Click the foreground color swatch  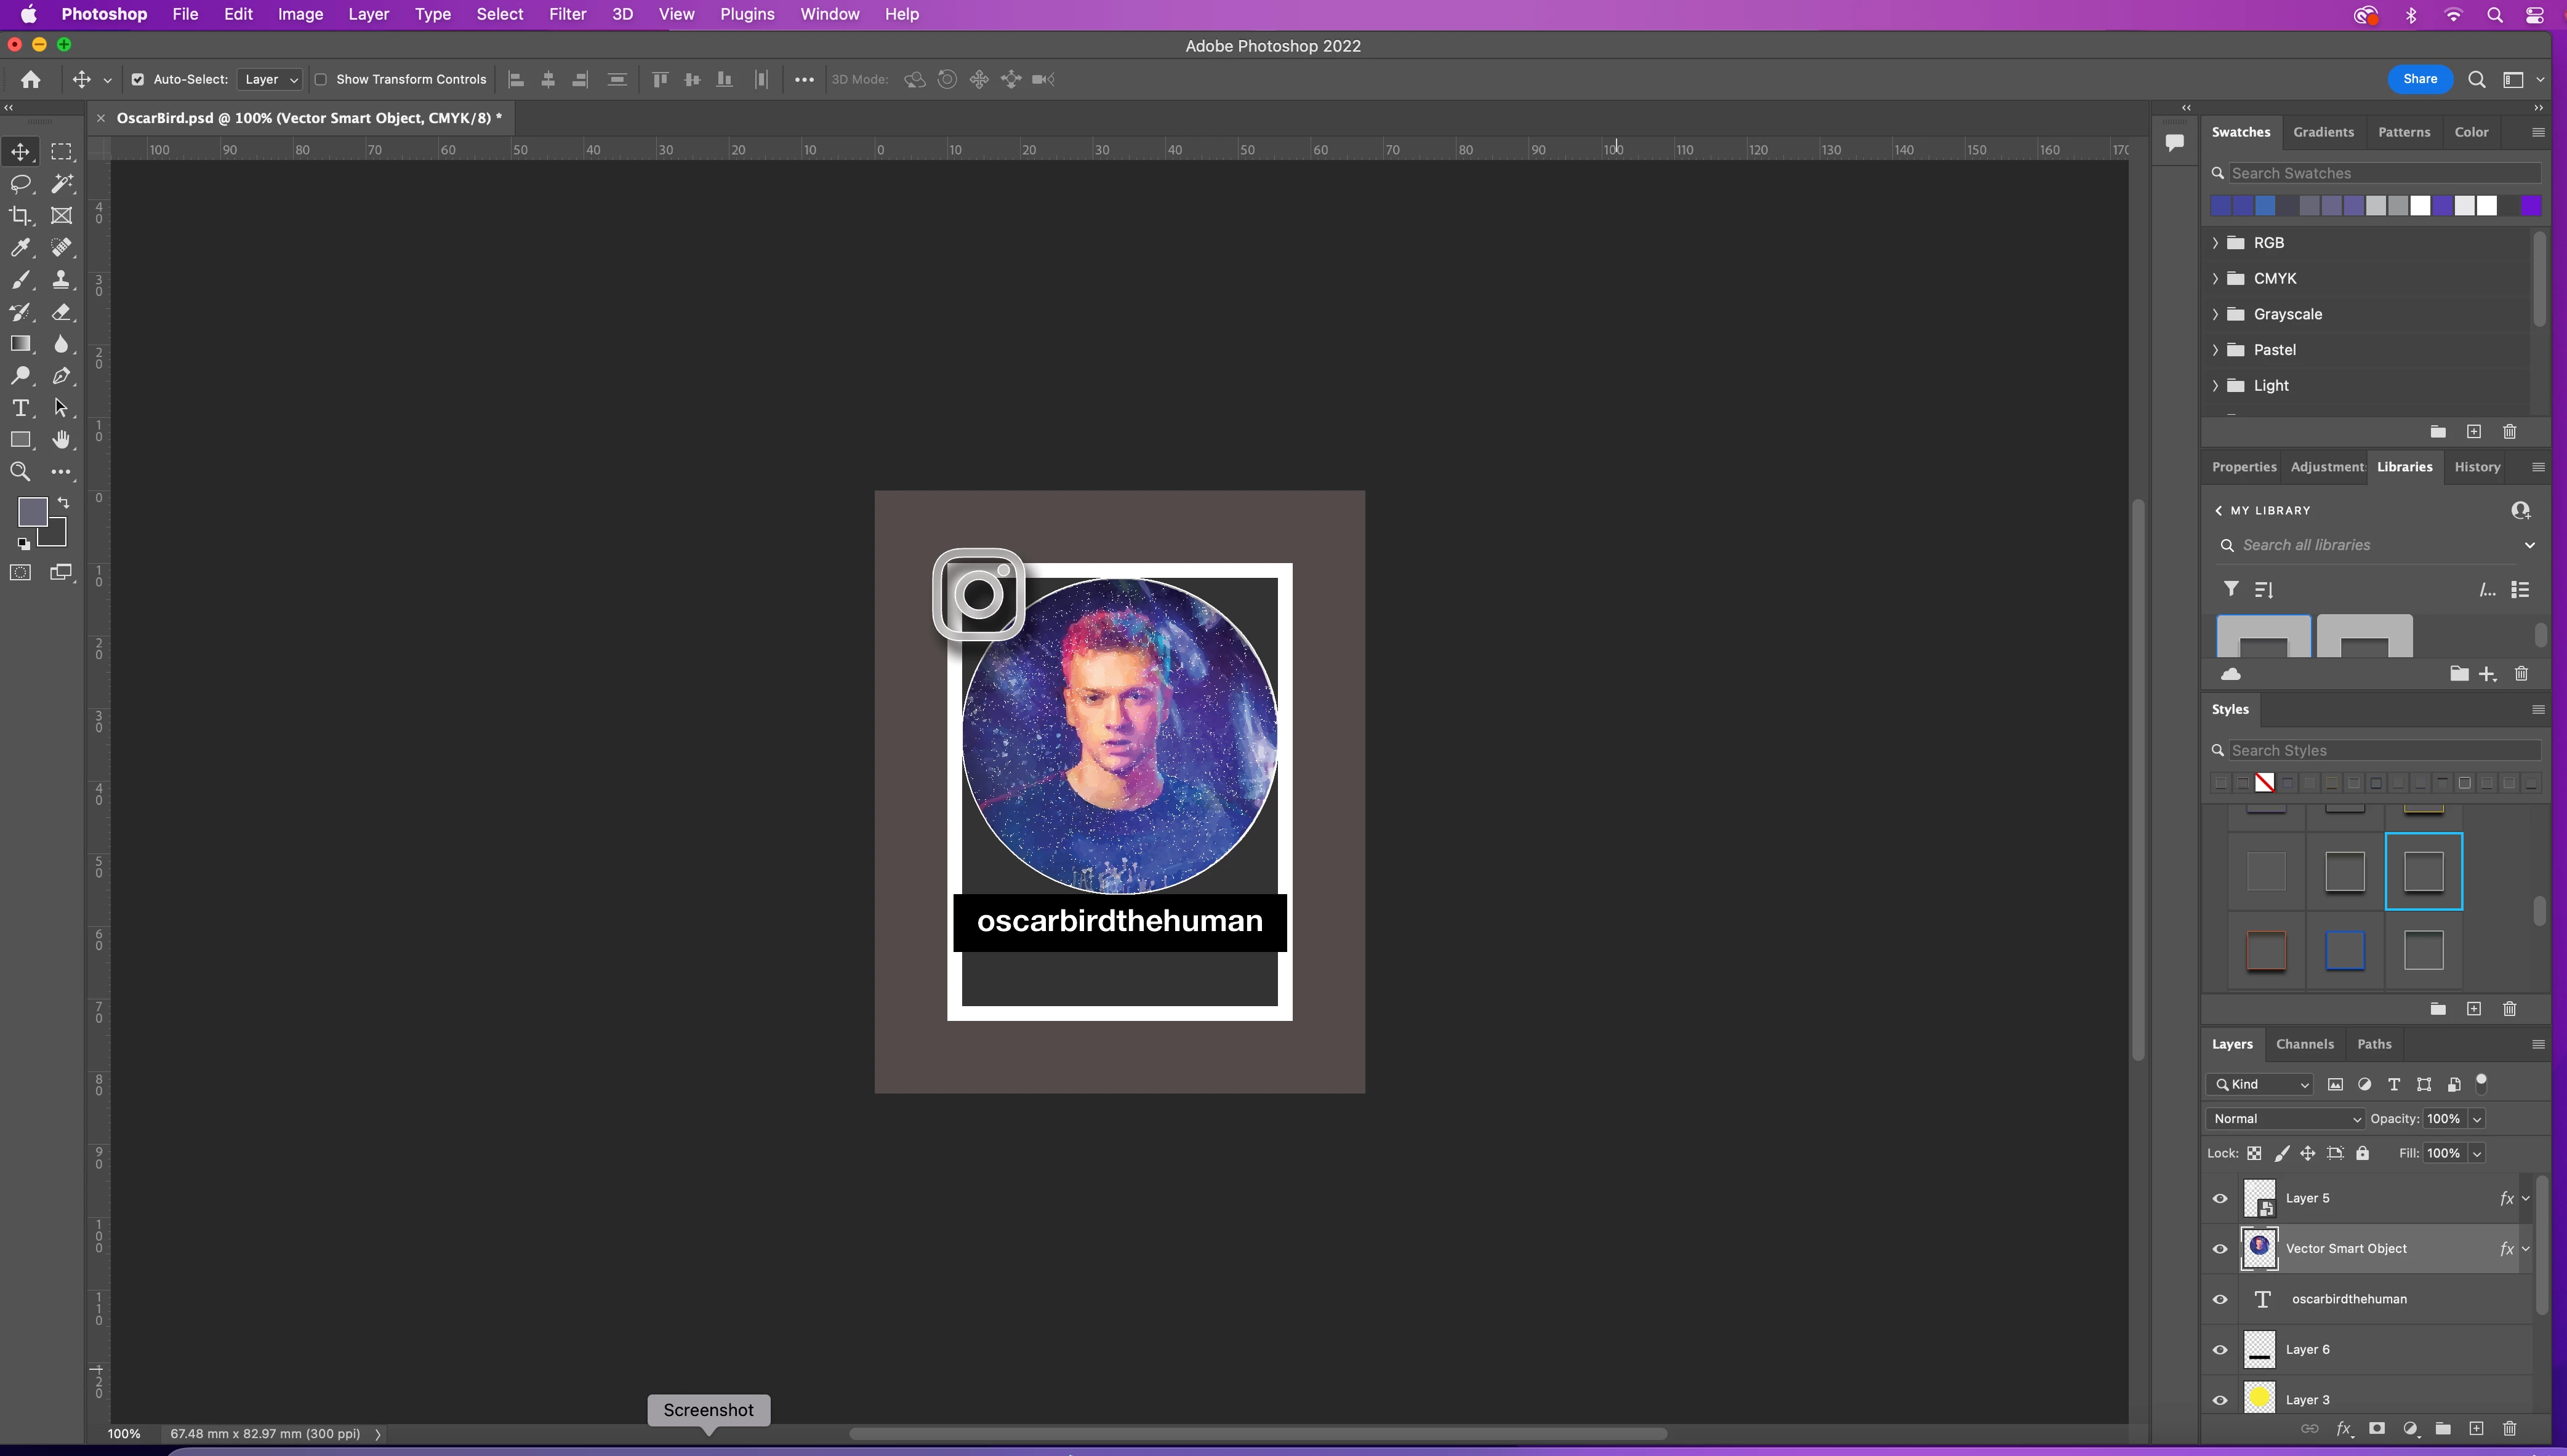30,512
